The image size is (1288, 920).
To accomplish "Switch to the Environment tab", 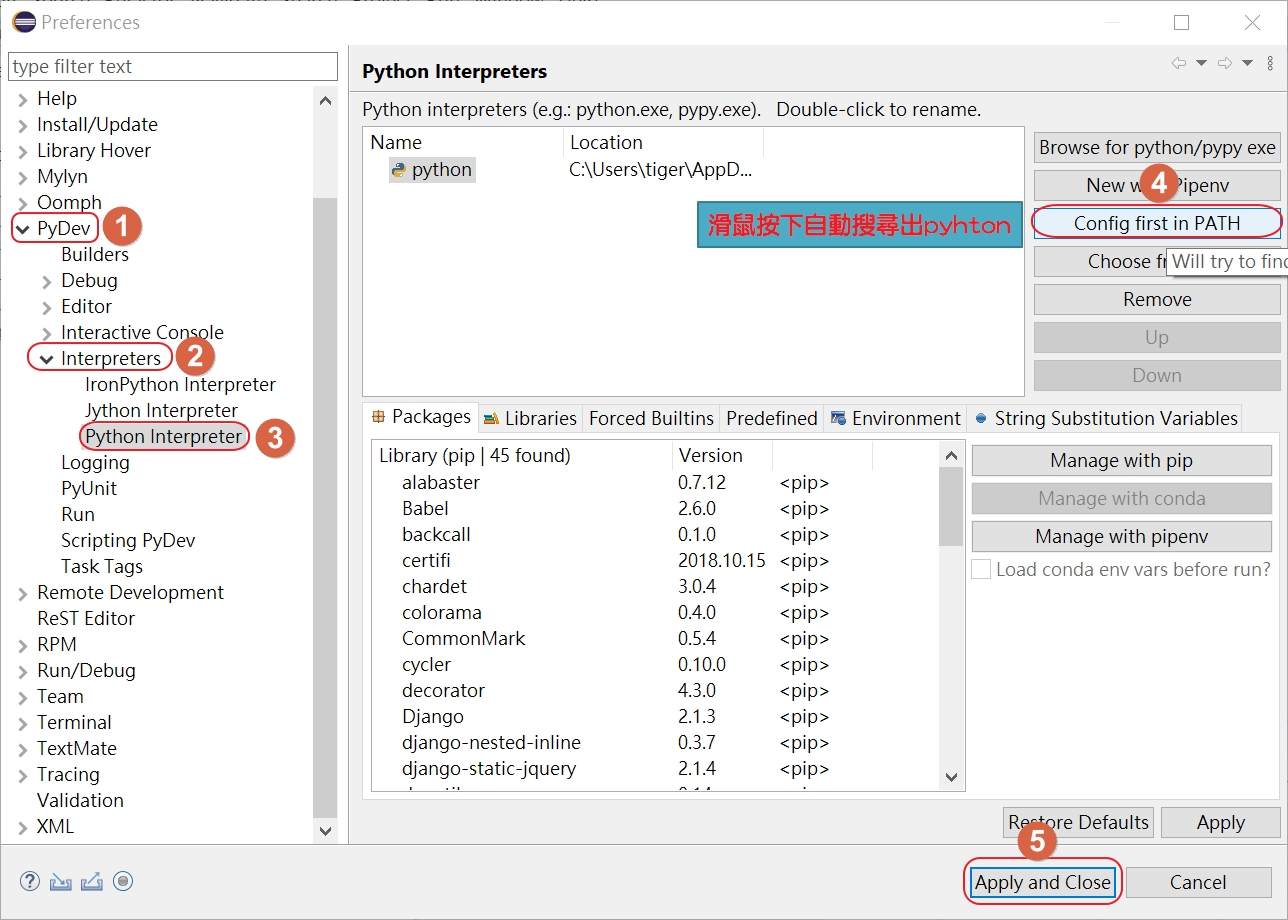I will coord(896,418).
